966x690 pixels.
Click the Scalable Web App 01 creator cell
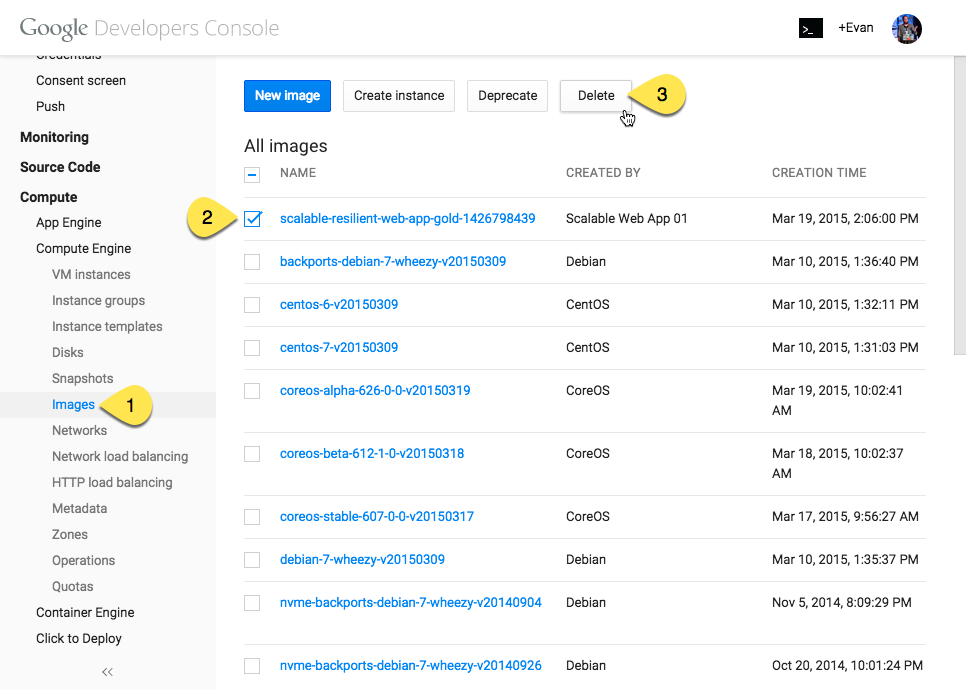point(627,218)
